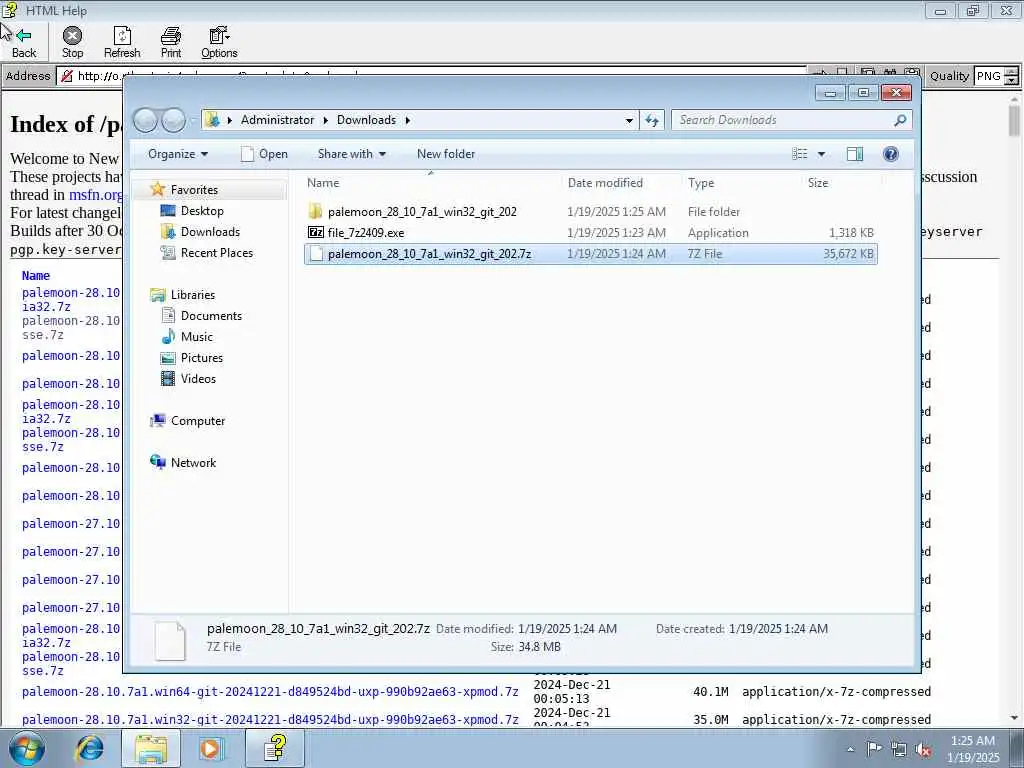The width and height of the screenshot is (1024, 768).
Task: Expand the arrow after Administrator breadcrumb
Action: (x=325, y=120)
